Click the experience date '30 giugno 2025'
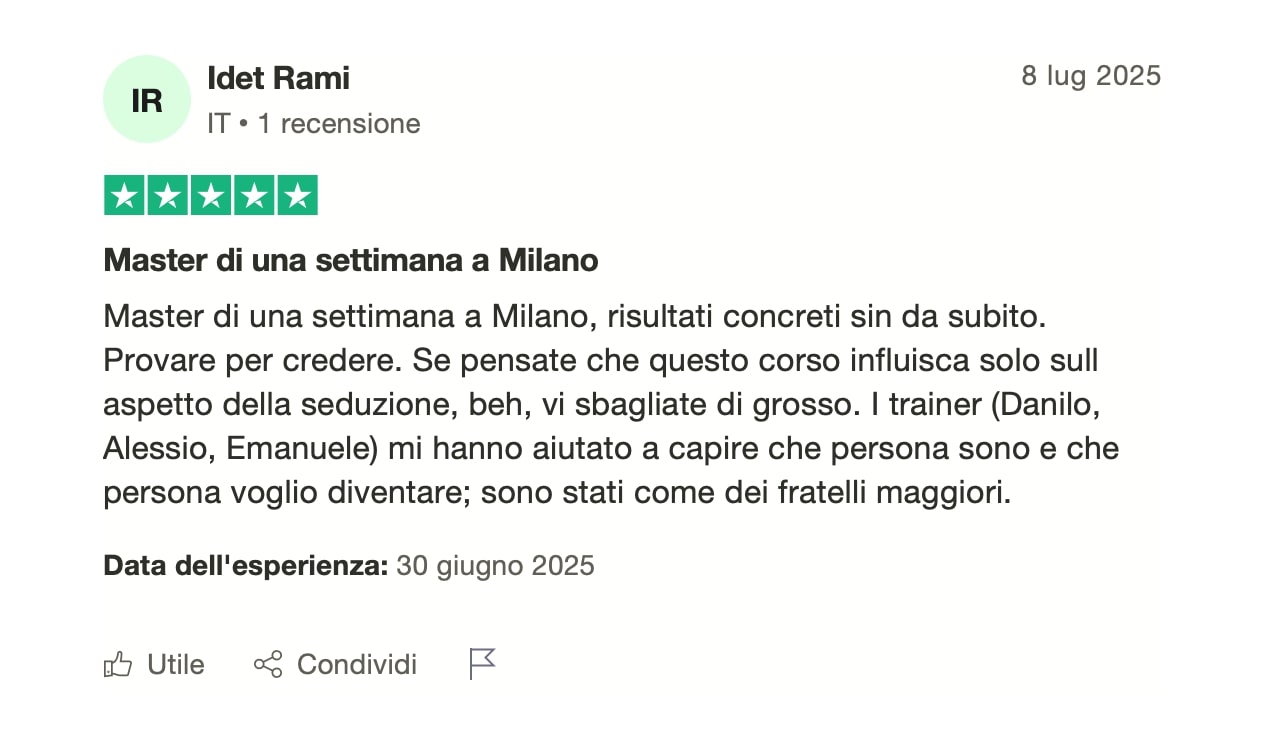The width and height of the screenshot is (1280, 732). click(x=495, y=566)
